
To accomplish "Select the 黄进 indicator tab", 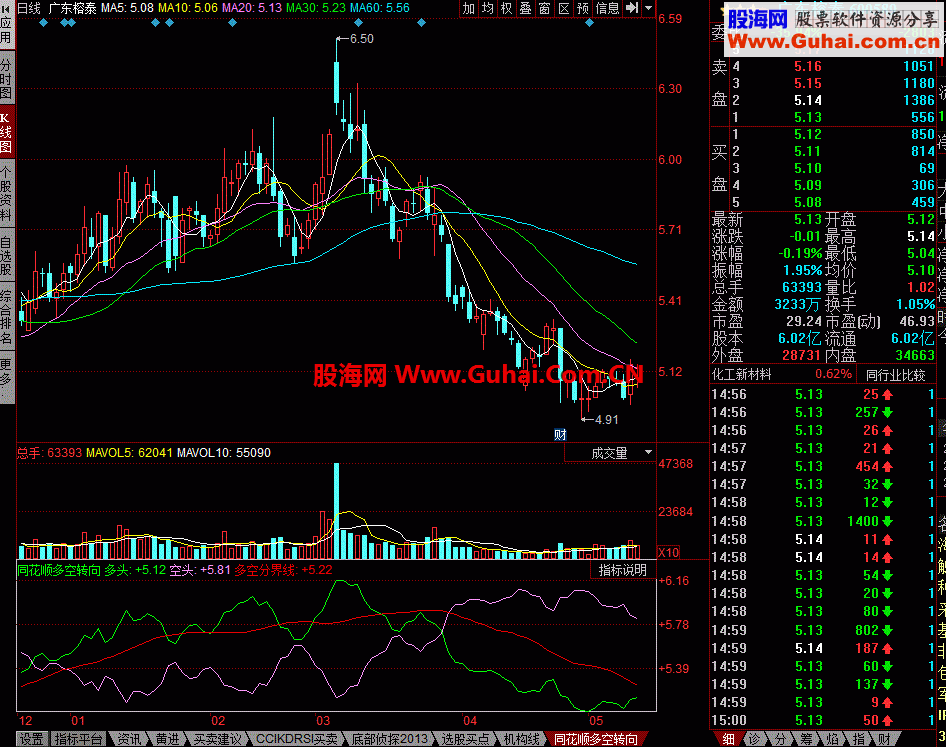I will 168,739.
